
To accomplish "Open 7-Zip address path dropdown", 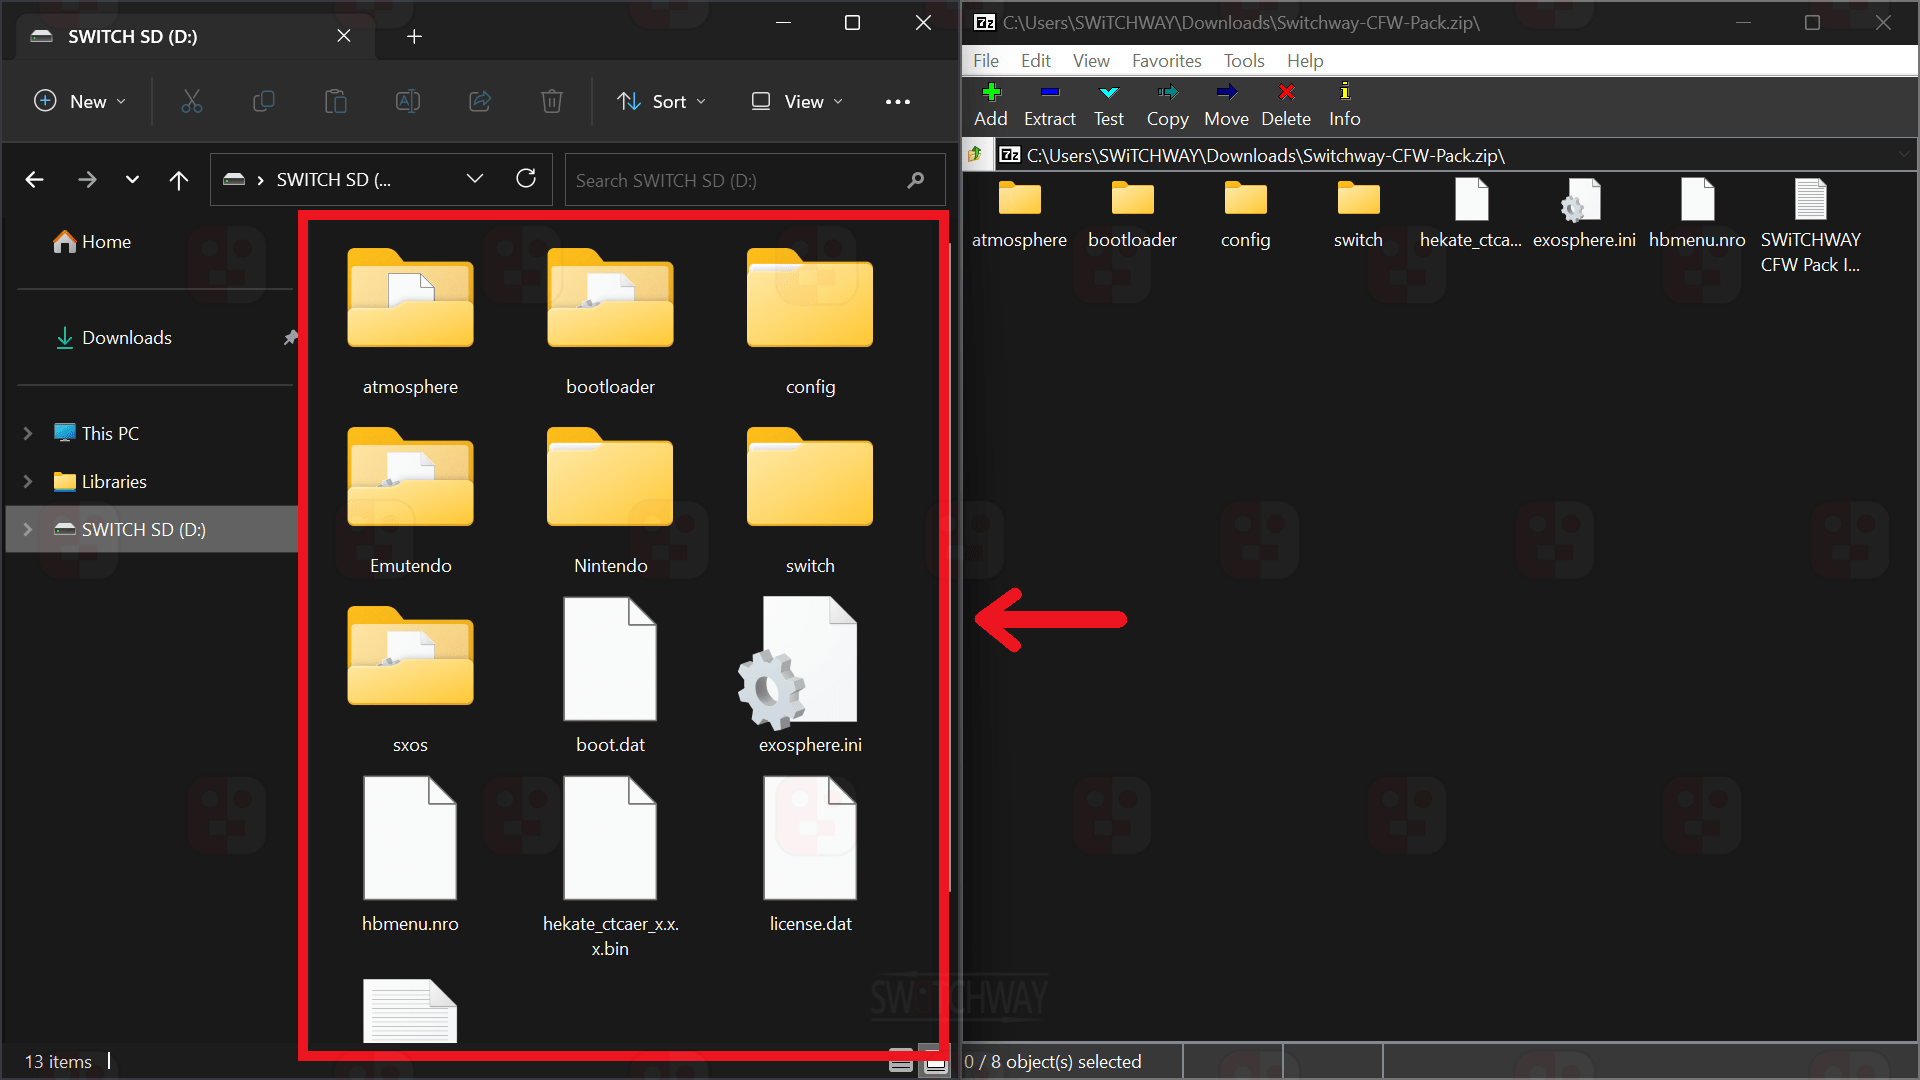I will 1905,155.
